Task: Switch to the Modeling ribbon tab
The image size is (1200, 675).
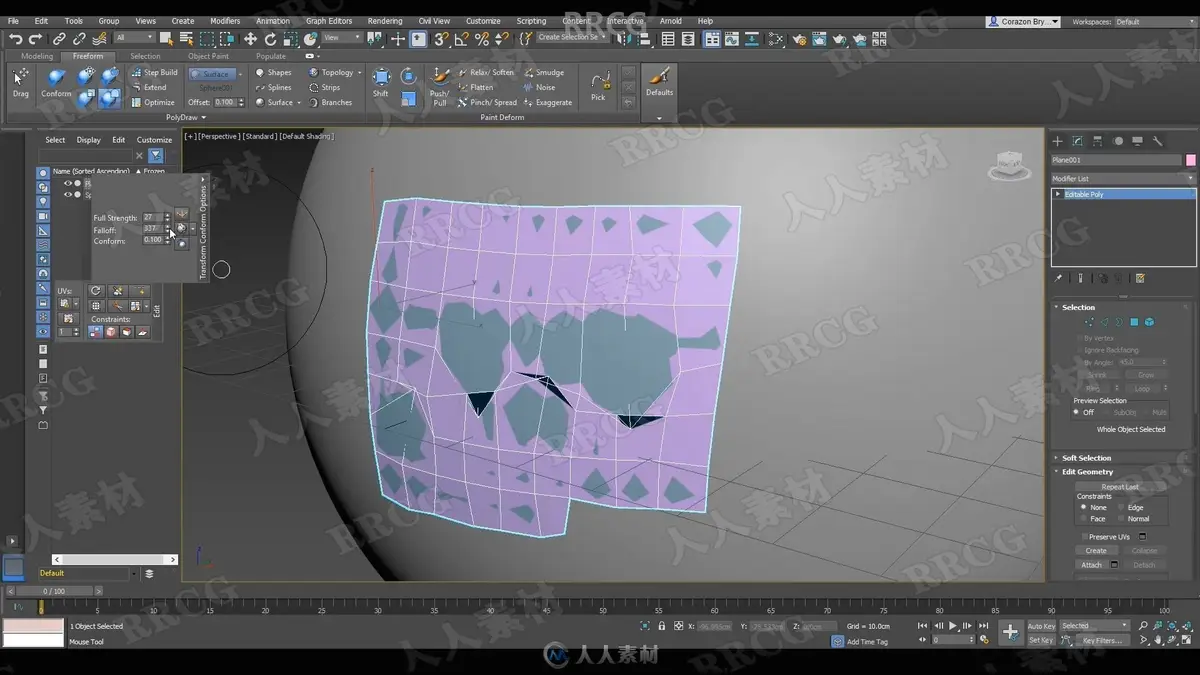Action: pos(37,56)
